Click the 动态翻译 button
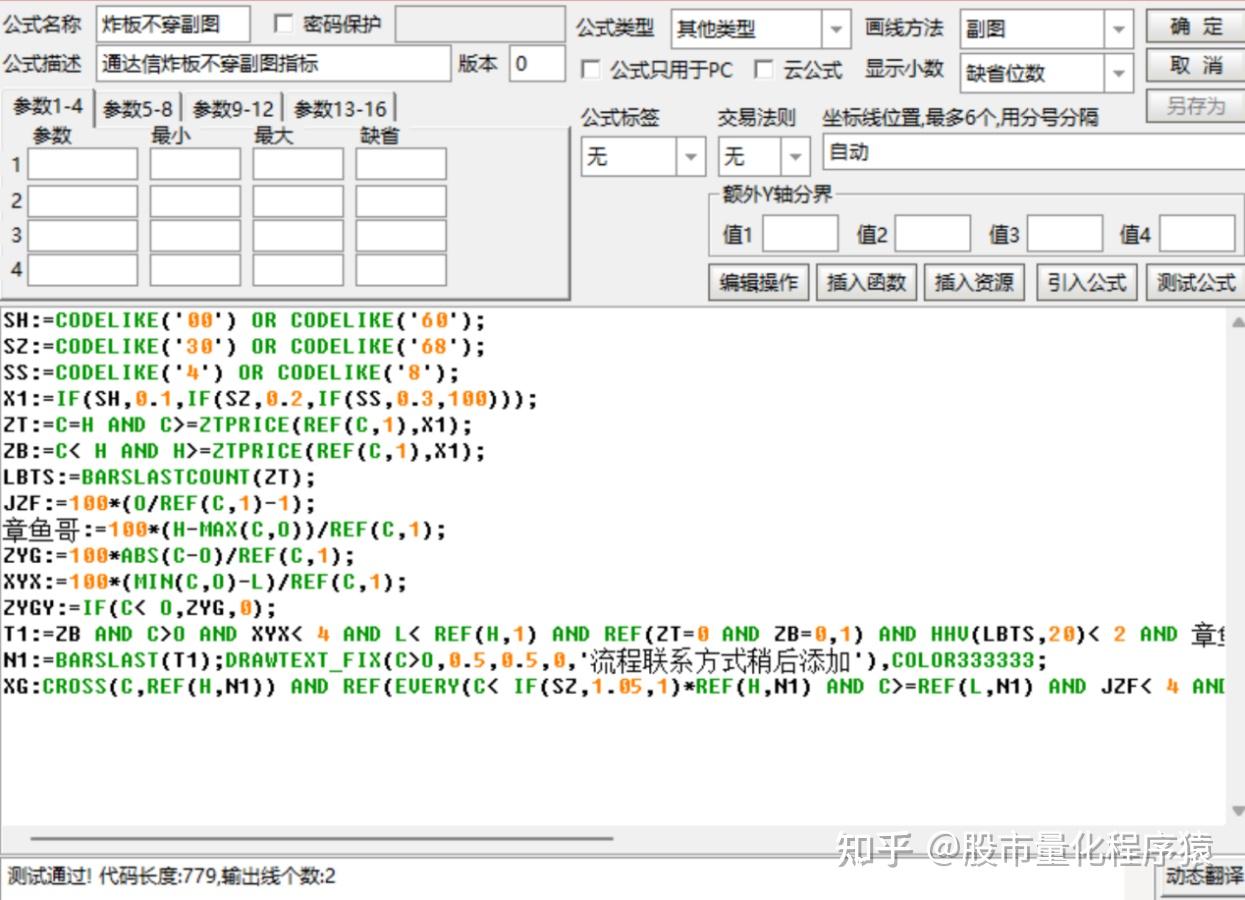Viewport: 1245px width, 900px height. [x=1203, y=878]
